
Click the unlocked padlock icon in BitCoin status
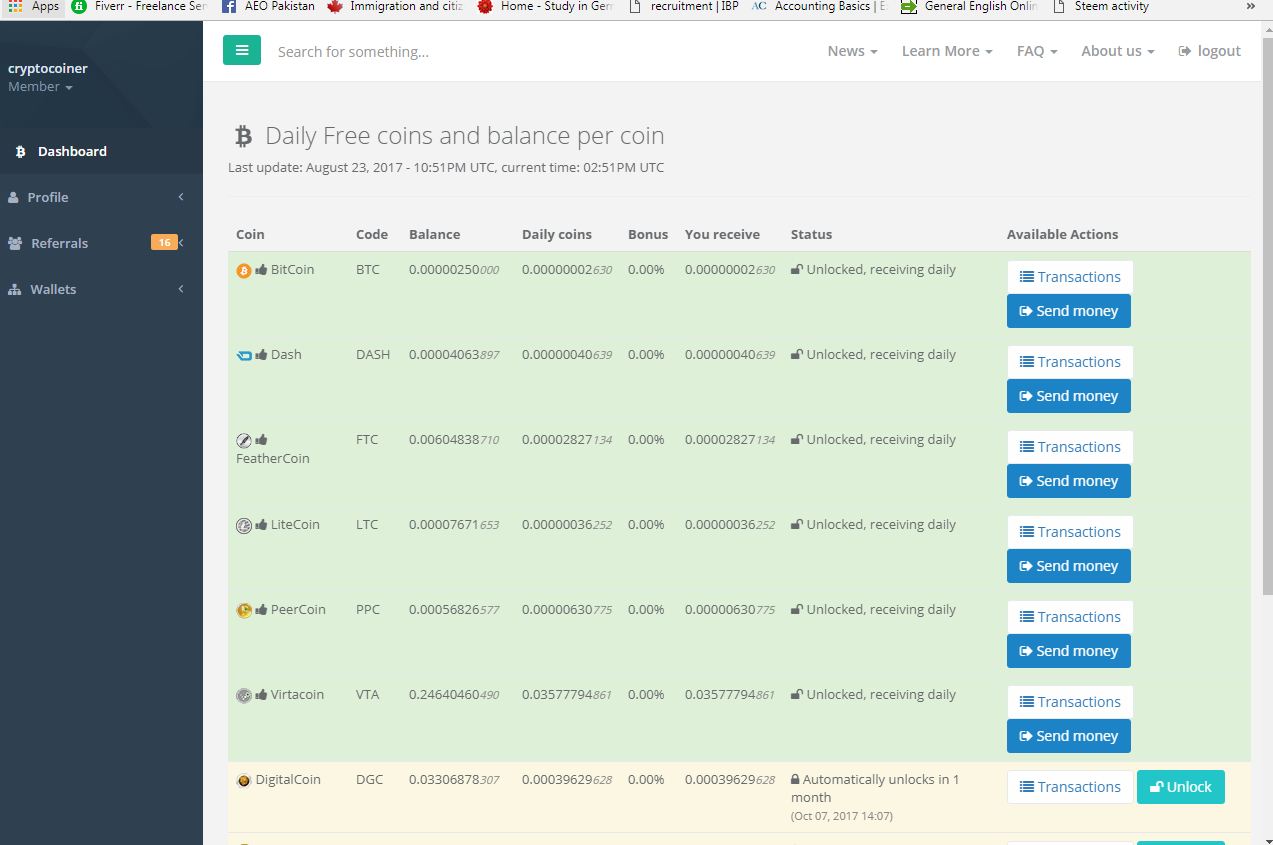pos(797,269)
